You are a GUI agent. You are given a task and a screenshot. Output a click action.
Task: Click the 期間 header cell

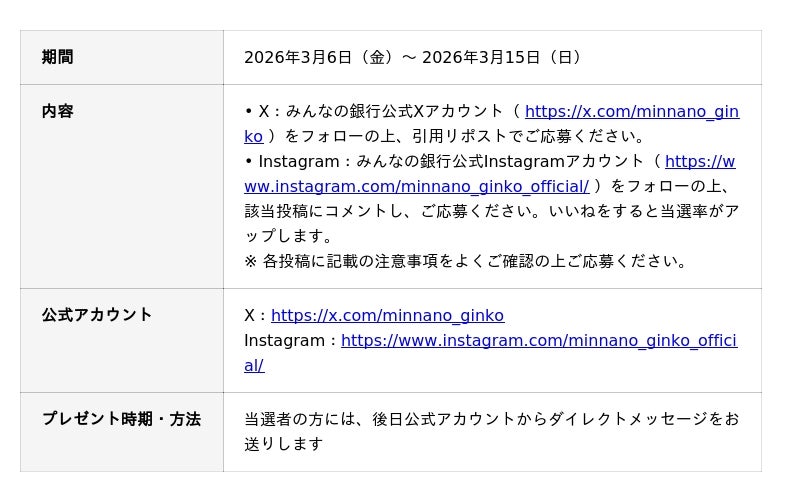click(x=58, y=58)
